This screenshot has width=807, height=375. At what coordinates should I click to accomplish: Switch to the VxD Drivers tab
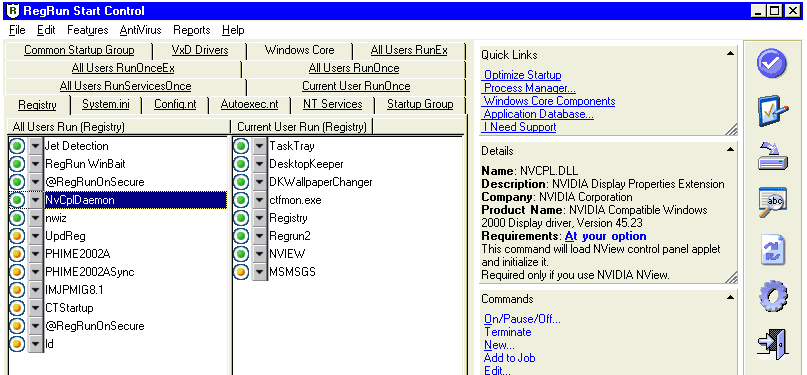point(200,50)
